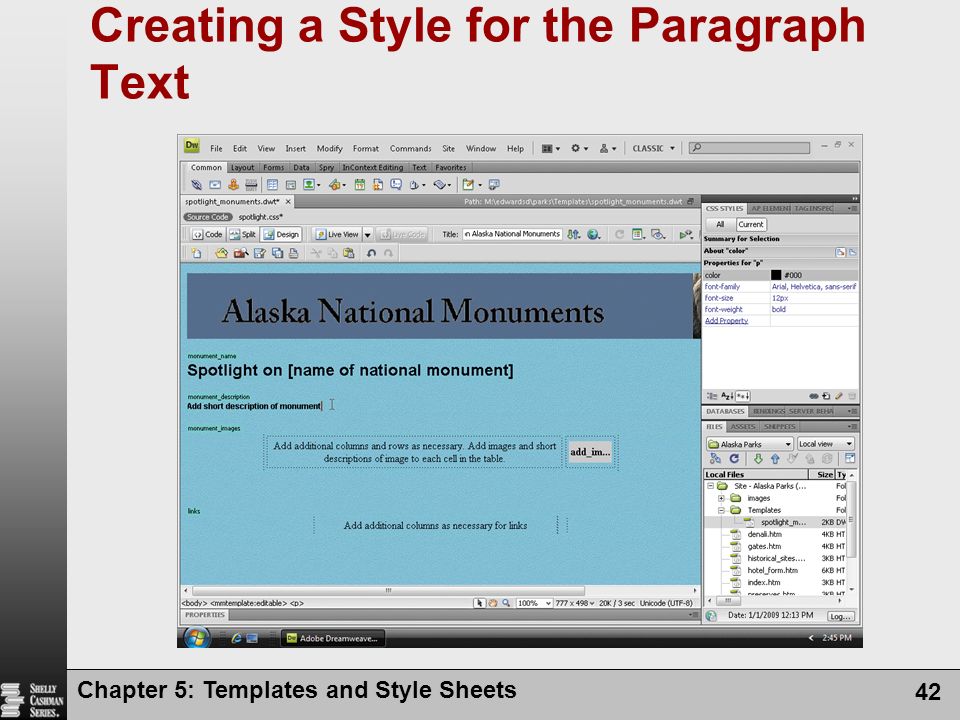This screenshot has height=720, width=960.
Task: Click the Save All icon
Action: click(277, 253)
